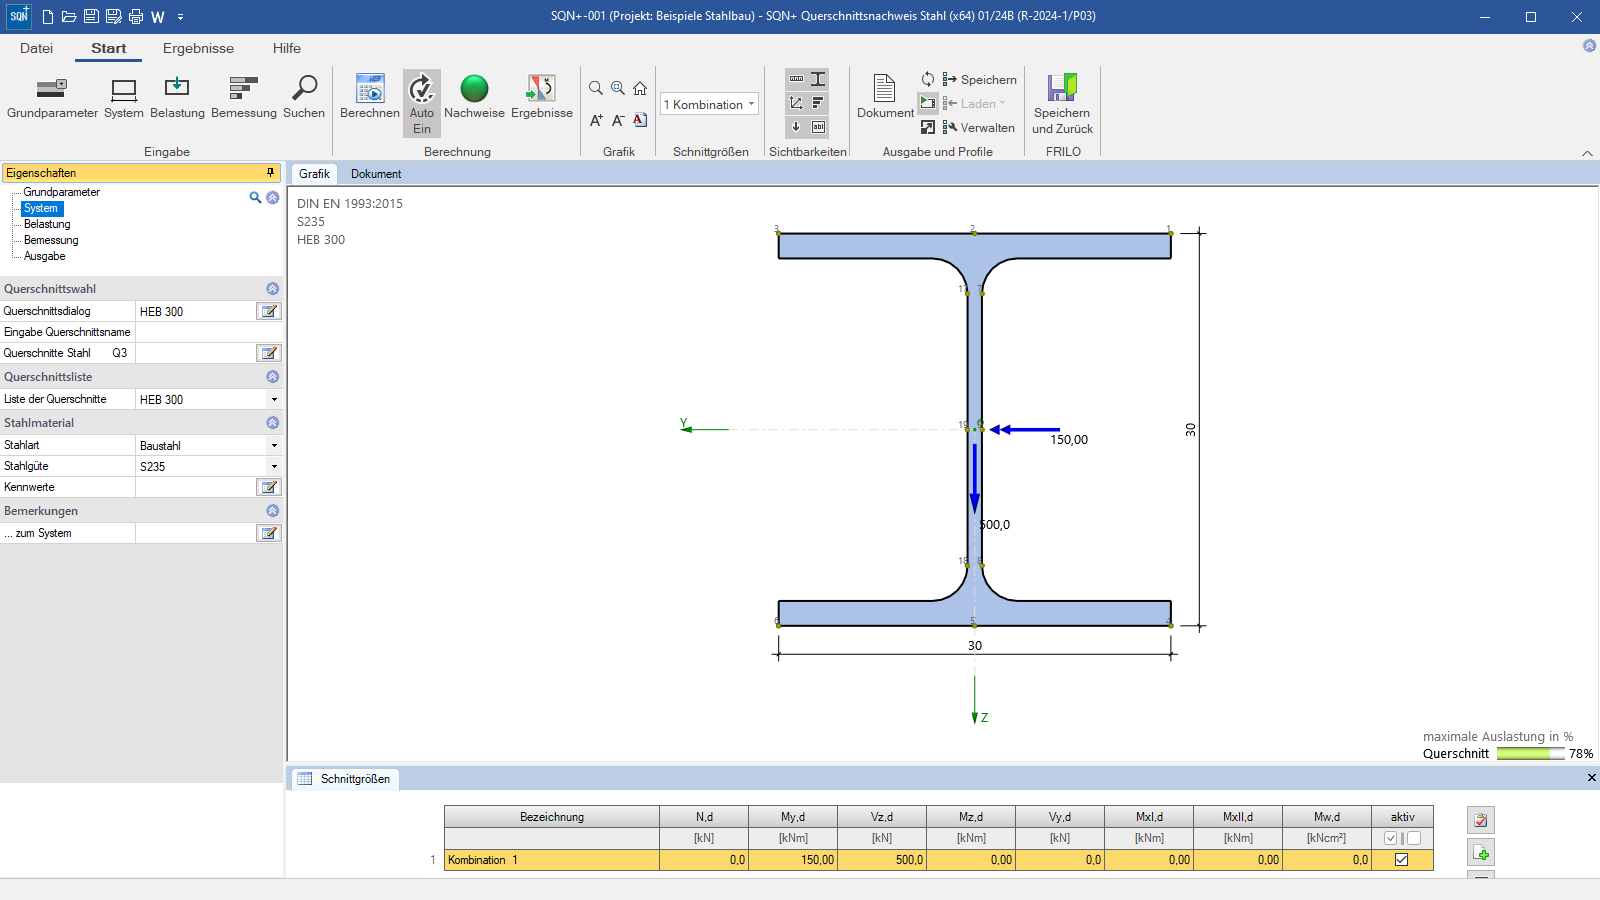Click Speichern und Zurück
The image size is (1600, 900).
[x=1062, y=103]
